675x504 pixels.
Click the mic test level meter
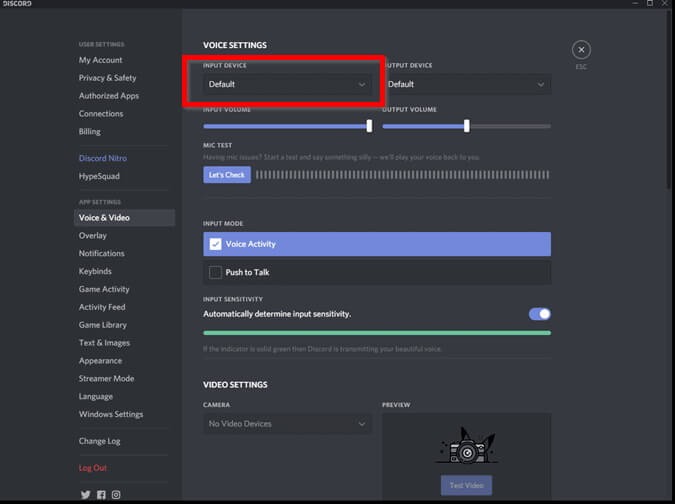point(403,175)
